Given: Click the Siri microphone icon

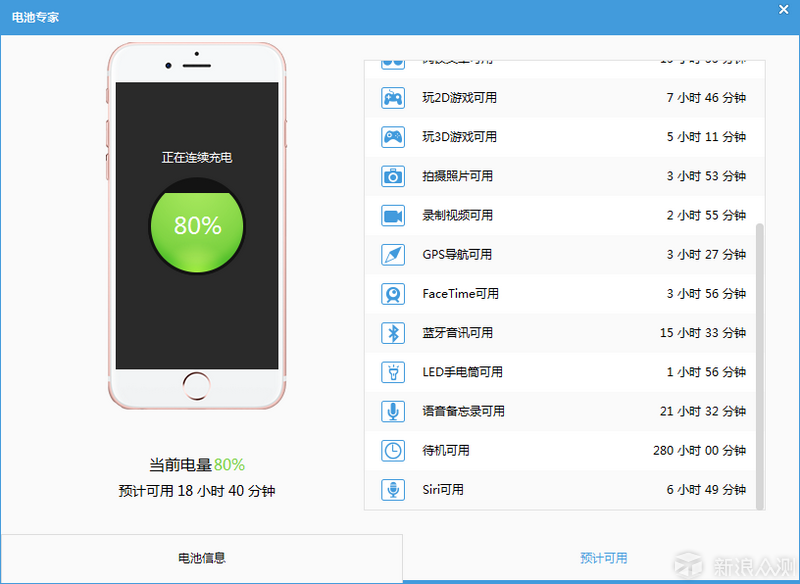Looking at the screenshot, I should click(x=393, y=490).
